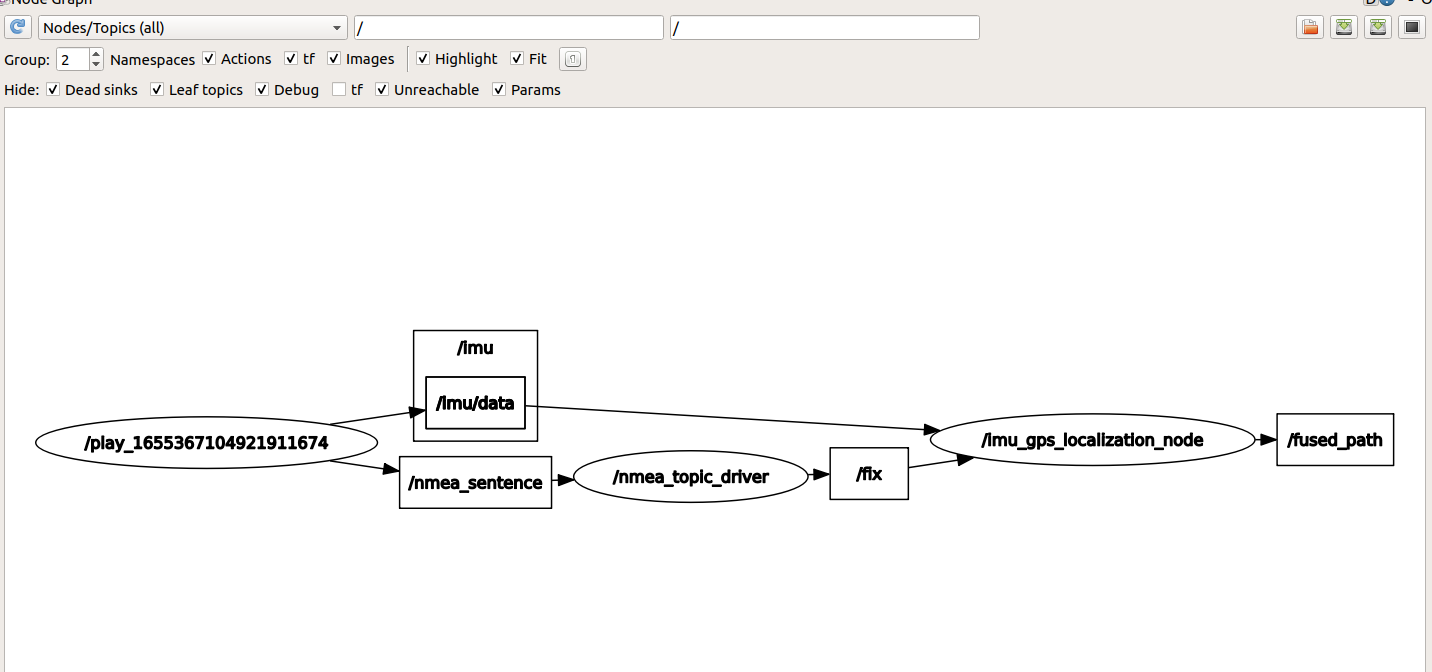Toggle the tf checkbox in Group row
Image resolution: width=1432 pixels, height=672 pixels.
[291, 59]
